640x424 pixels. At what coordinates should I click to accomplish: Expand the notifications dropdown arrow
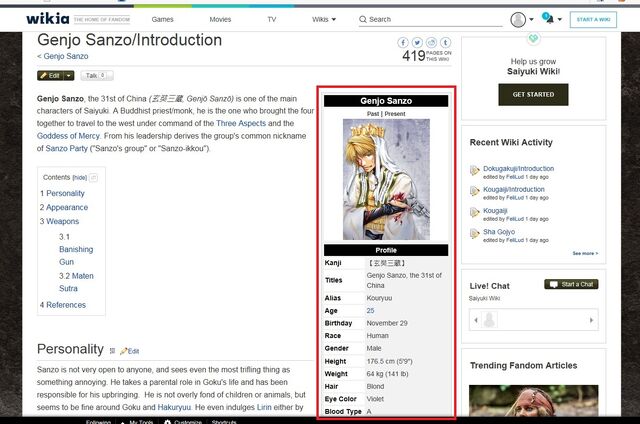[x=560, y=19]
